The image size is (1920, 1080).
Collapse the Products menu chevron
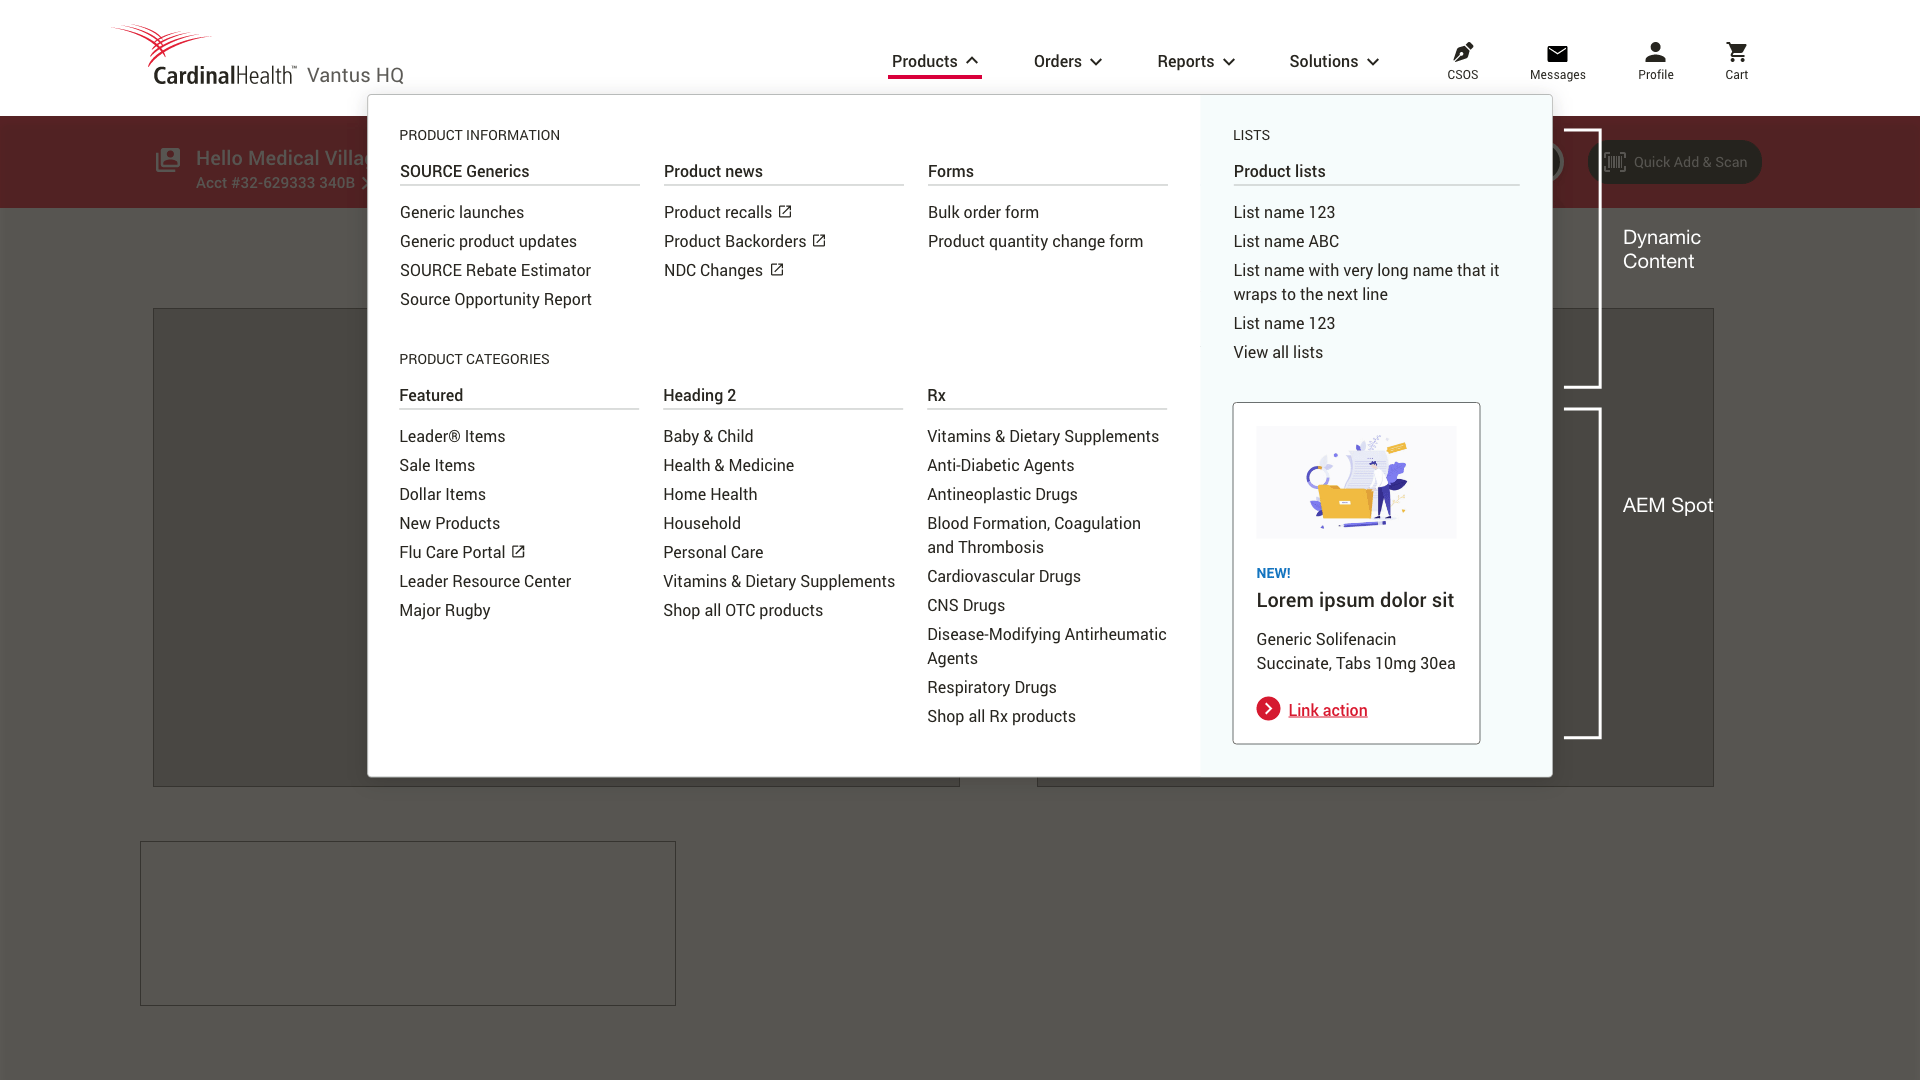(x=972, y=61)
